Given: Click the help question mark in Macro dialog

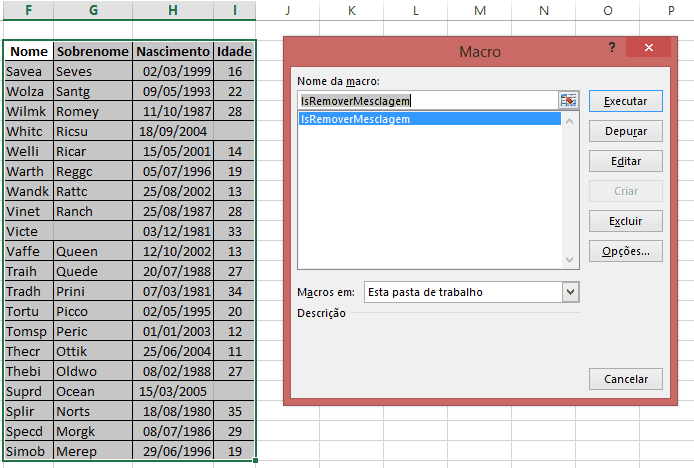Looking at the screenshot, I should pos(612,47).
